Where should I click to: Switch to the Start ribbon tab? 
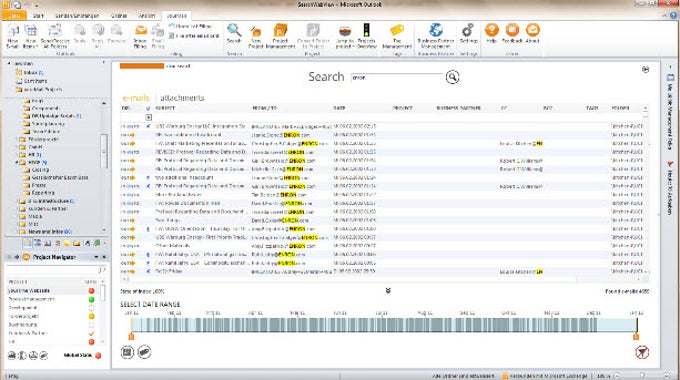point(38,16)
